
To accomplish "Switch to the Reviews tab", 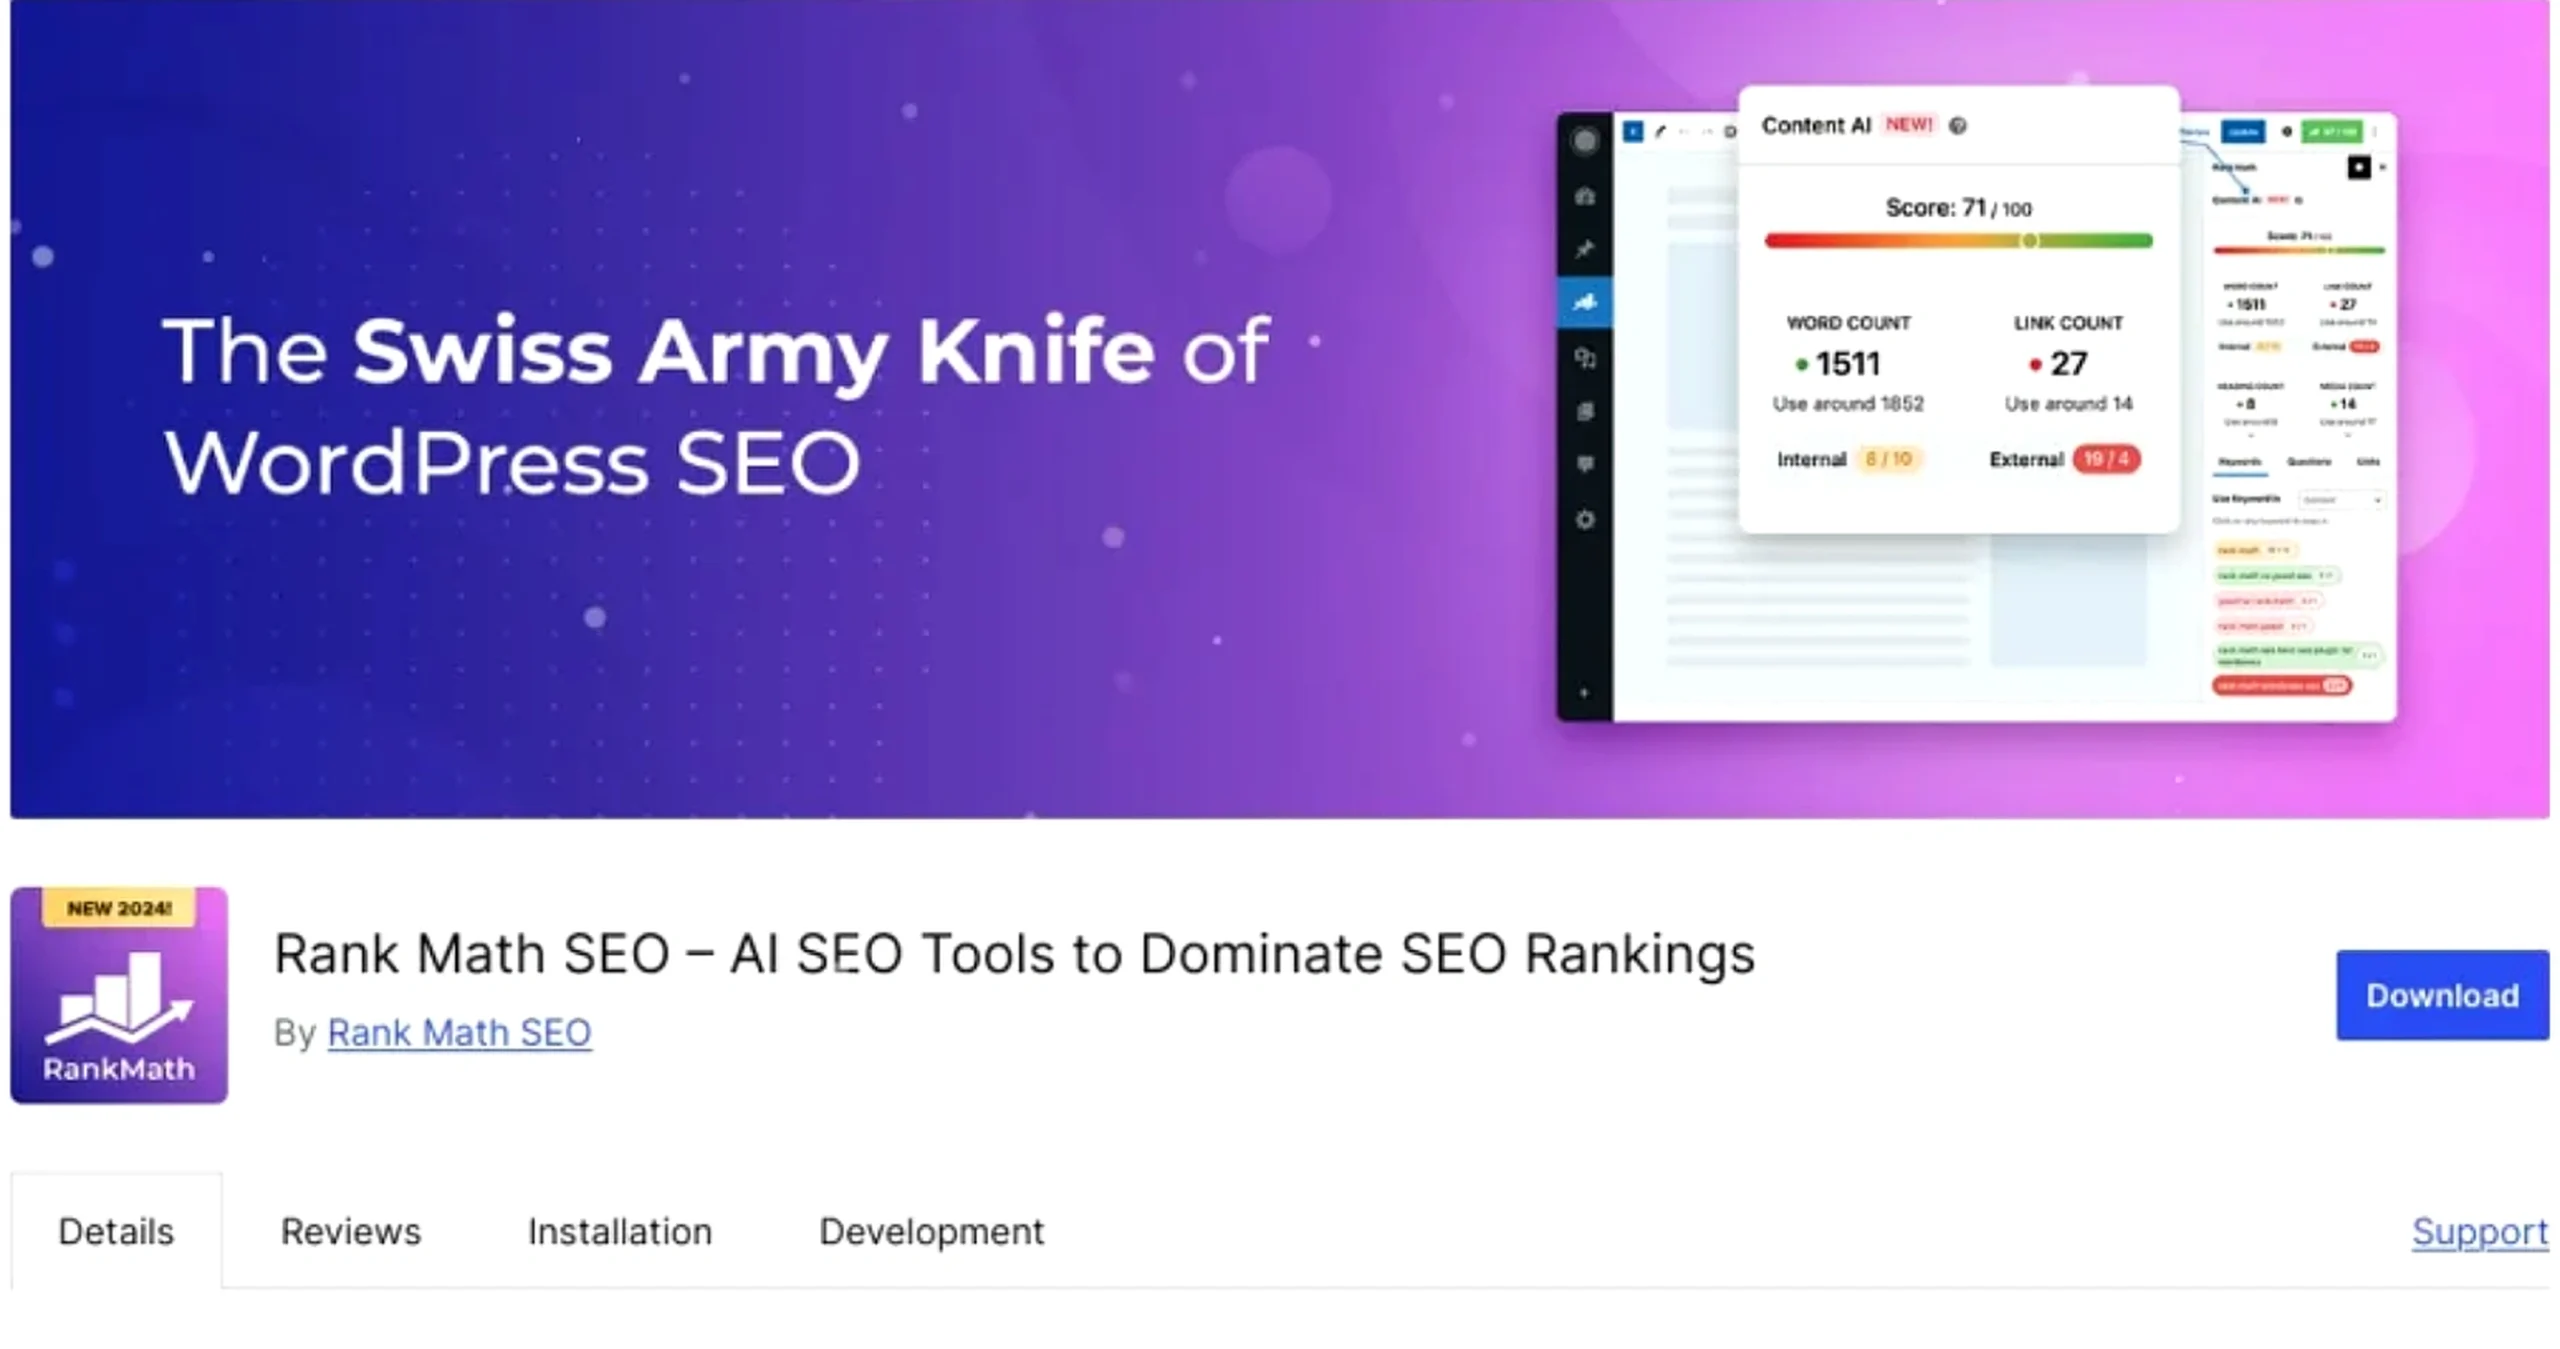I will tap(350, 1231).
